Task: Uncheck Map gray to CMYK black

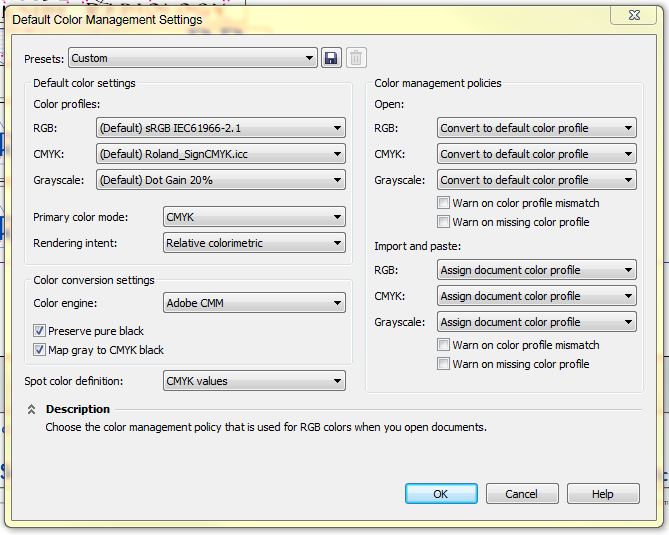Action: pos(39,350)
